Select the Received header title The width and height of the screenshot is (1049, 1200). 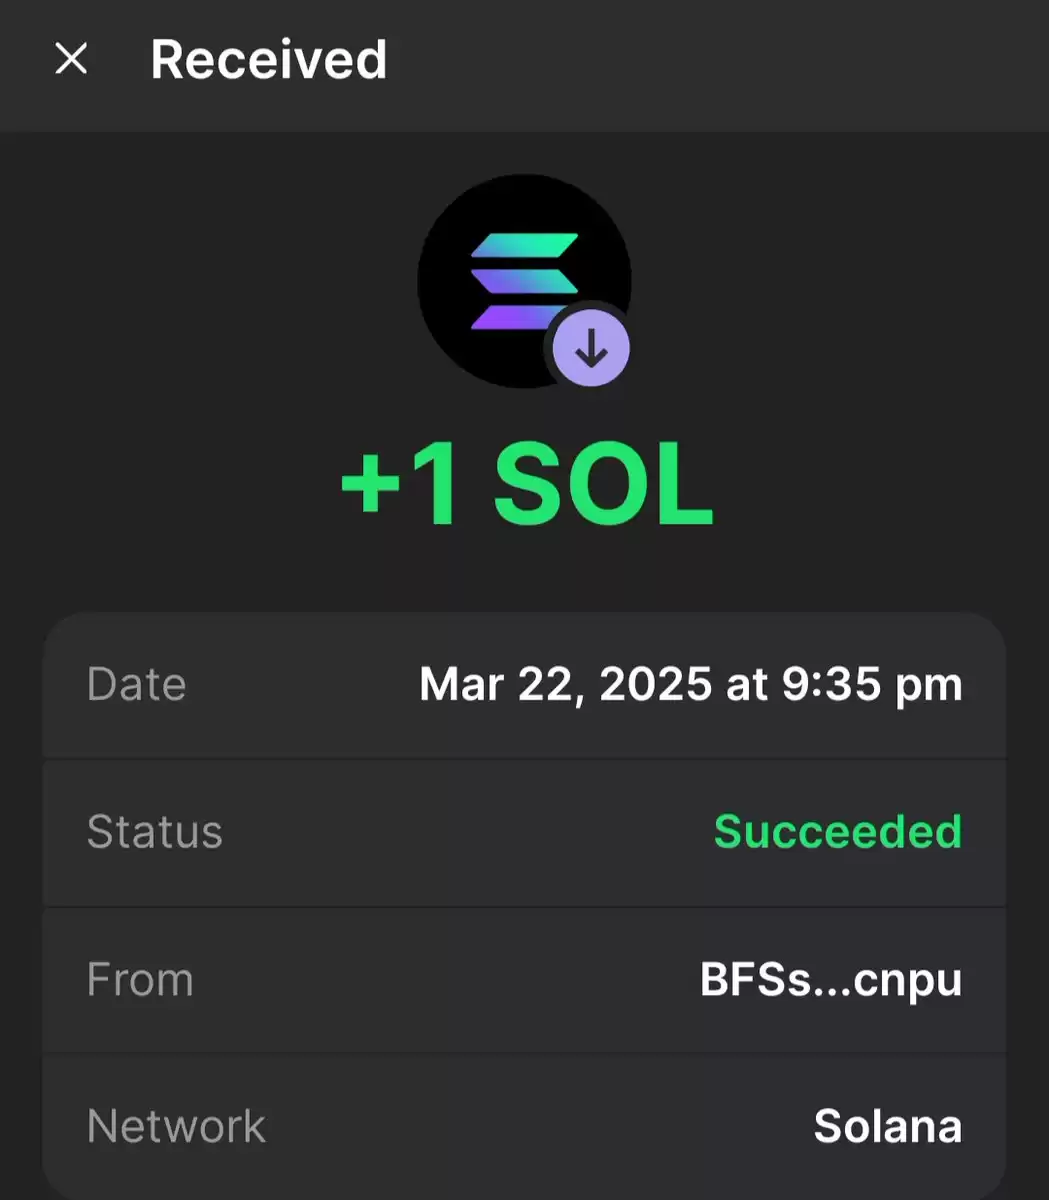click(268, 59)
